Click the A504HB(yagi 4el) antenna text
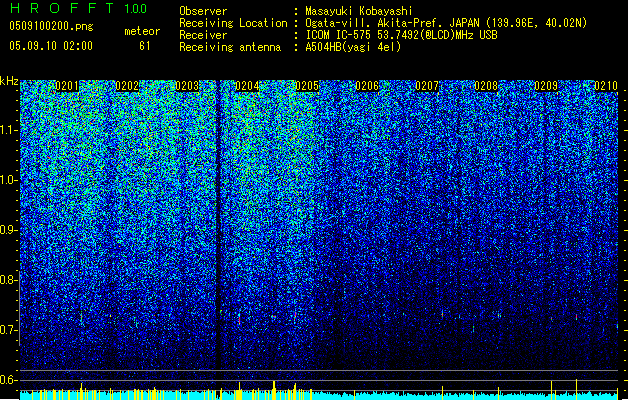Screen dimensions: 629x400 click(x=353, y=47)
